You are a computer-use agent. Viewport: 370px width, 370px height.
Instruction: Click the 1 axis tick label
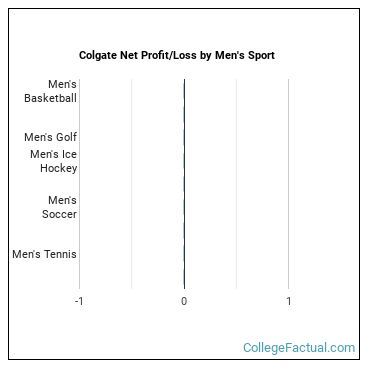[x=289, y=301]
